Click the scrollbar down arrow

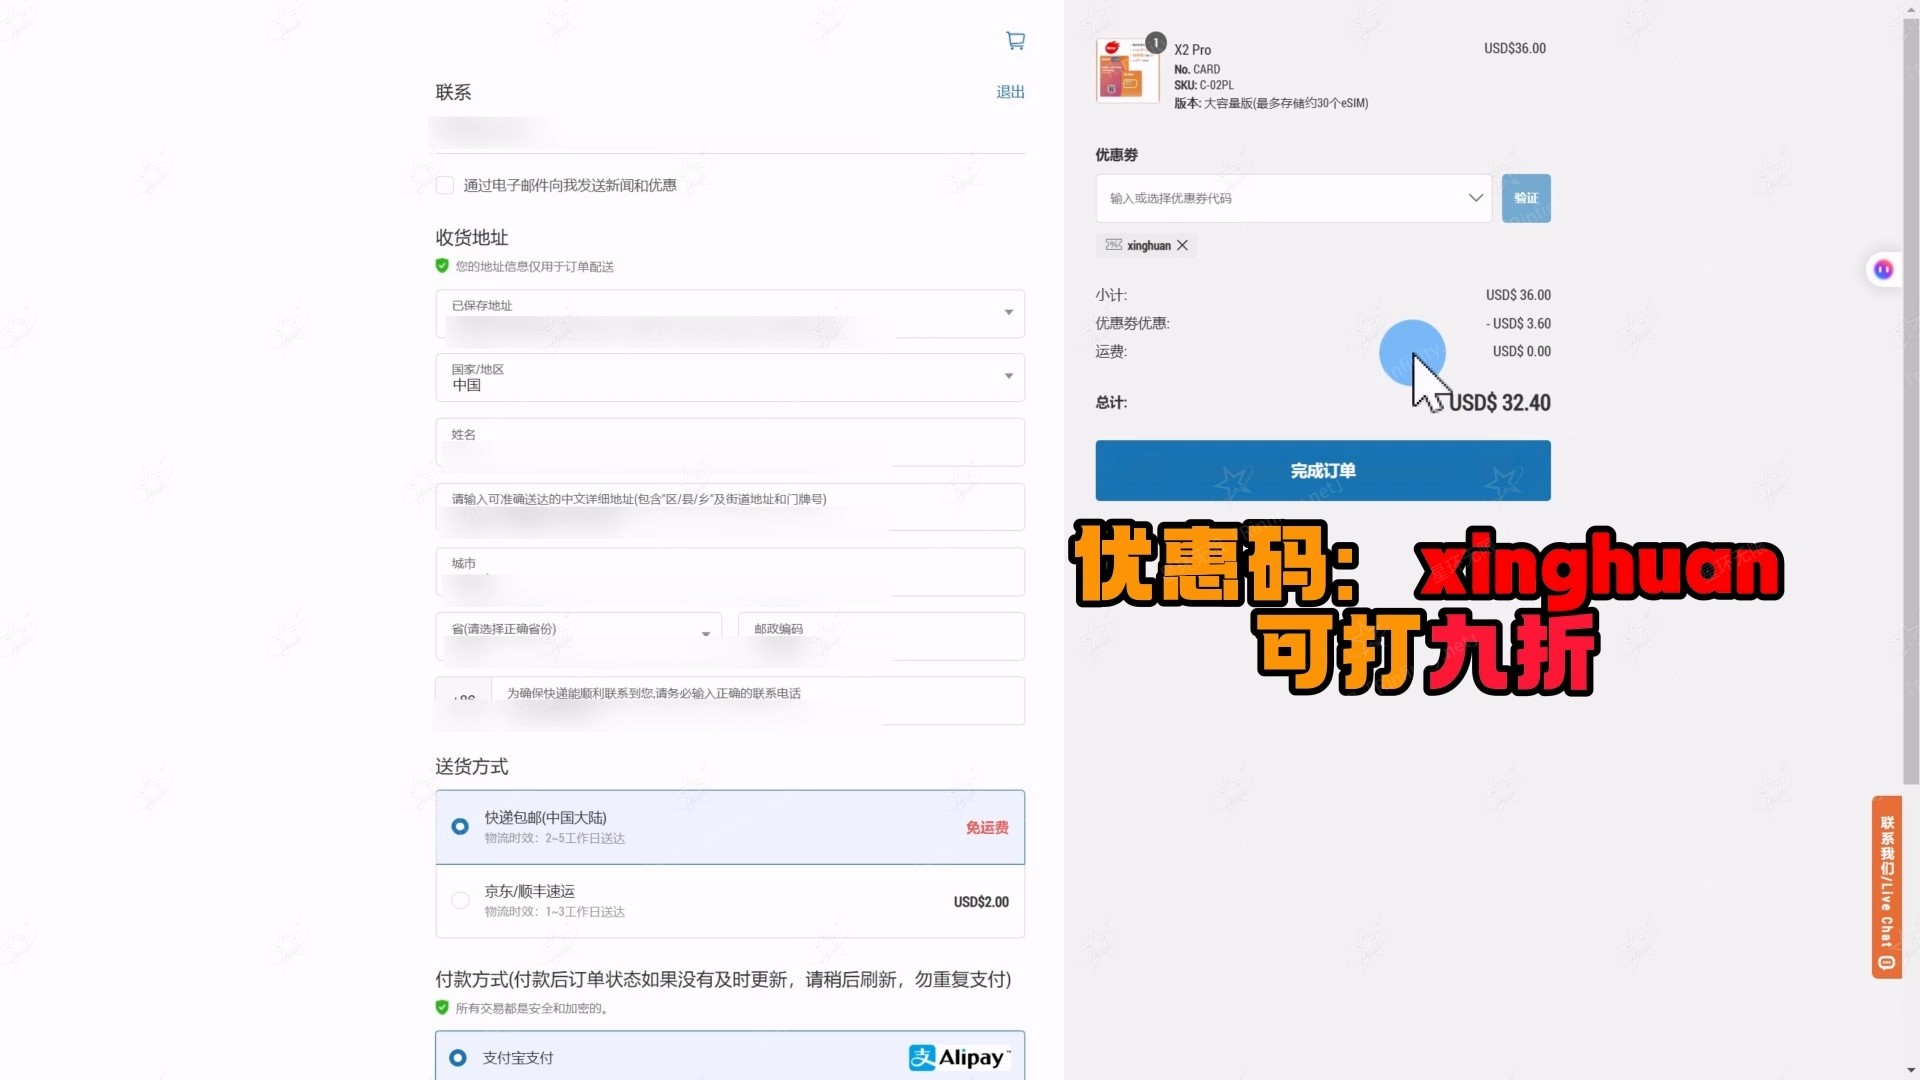[1910, 1071]
